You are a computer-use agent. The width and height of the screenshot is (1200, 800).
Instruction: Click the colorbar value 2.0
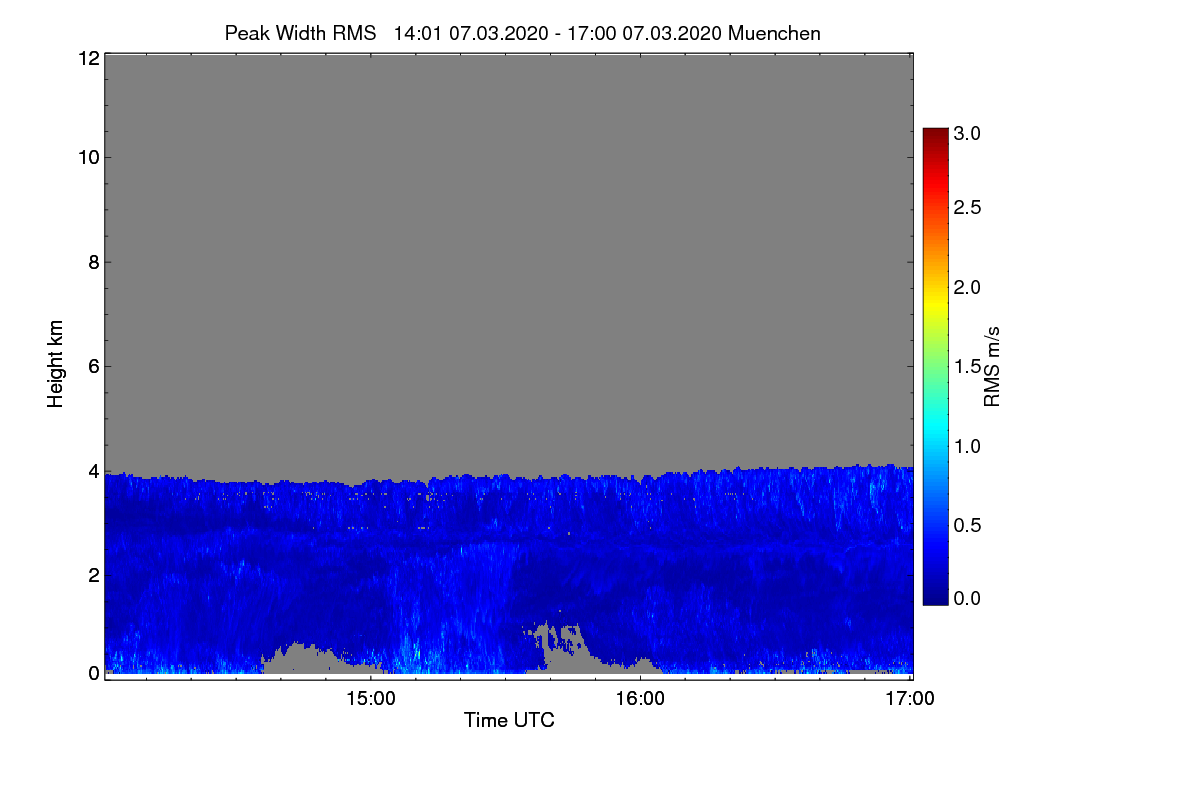coord(967,288)
